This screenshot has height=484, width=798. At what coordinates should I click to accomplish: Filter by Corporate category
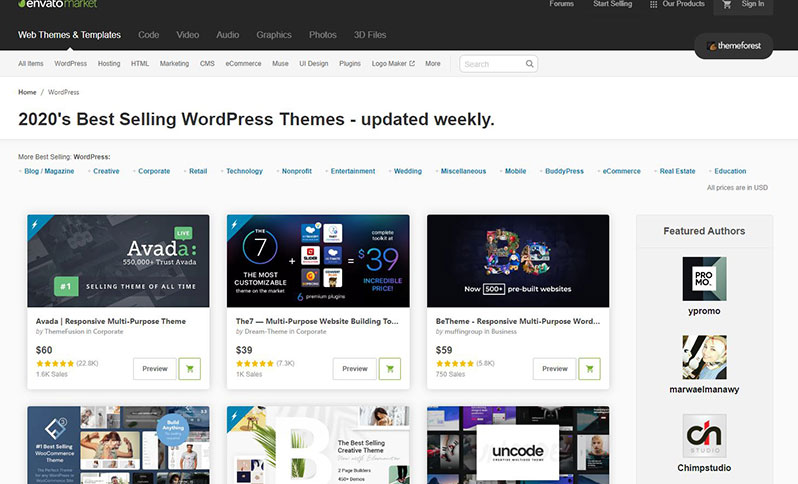click(154, 171)
